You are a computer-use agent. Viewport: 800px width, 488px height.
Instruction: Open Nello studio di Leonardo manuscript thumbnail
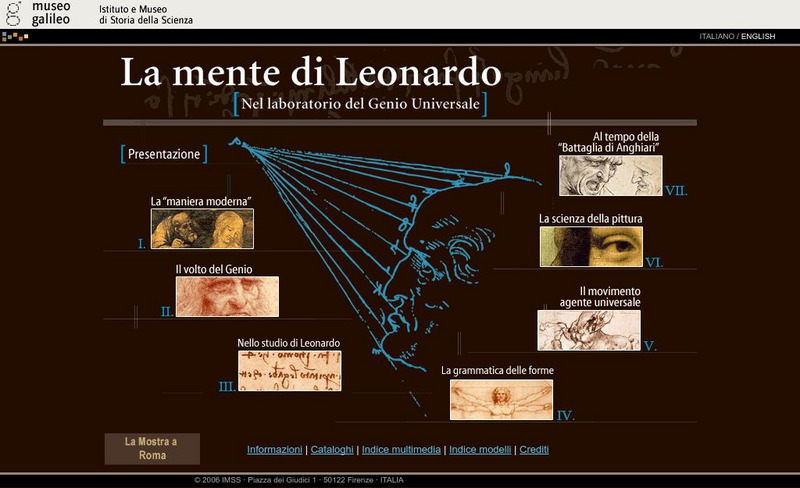click(x=290, y=371)
